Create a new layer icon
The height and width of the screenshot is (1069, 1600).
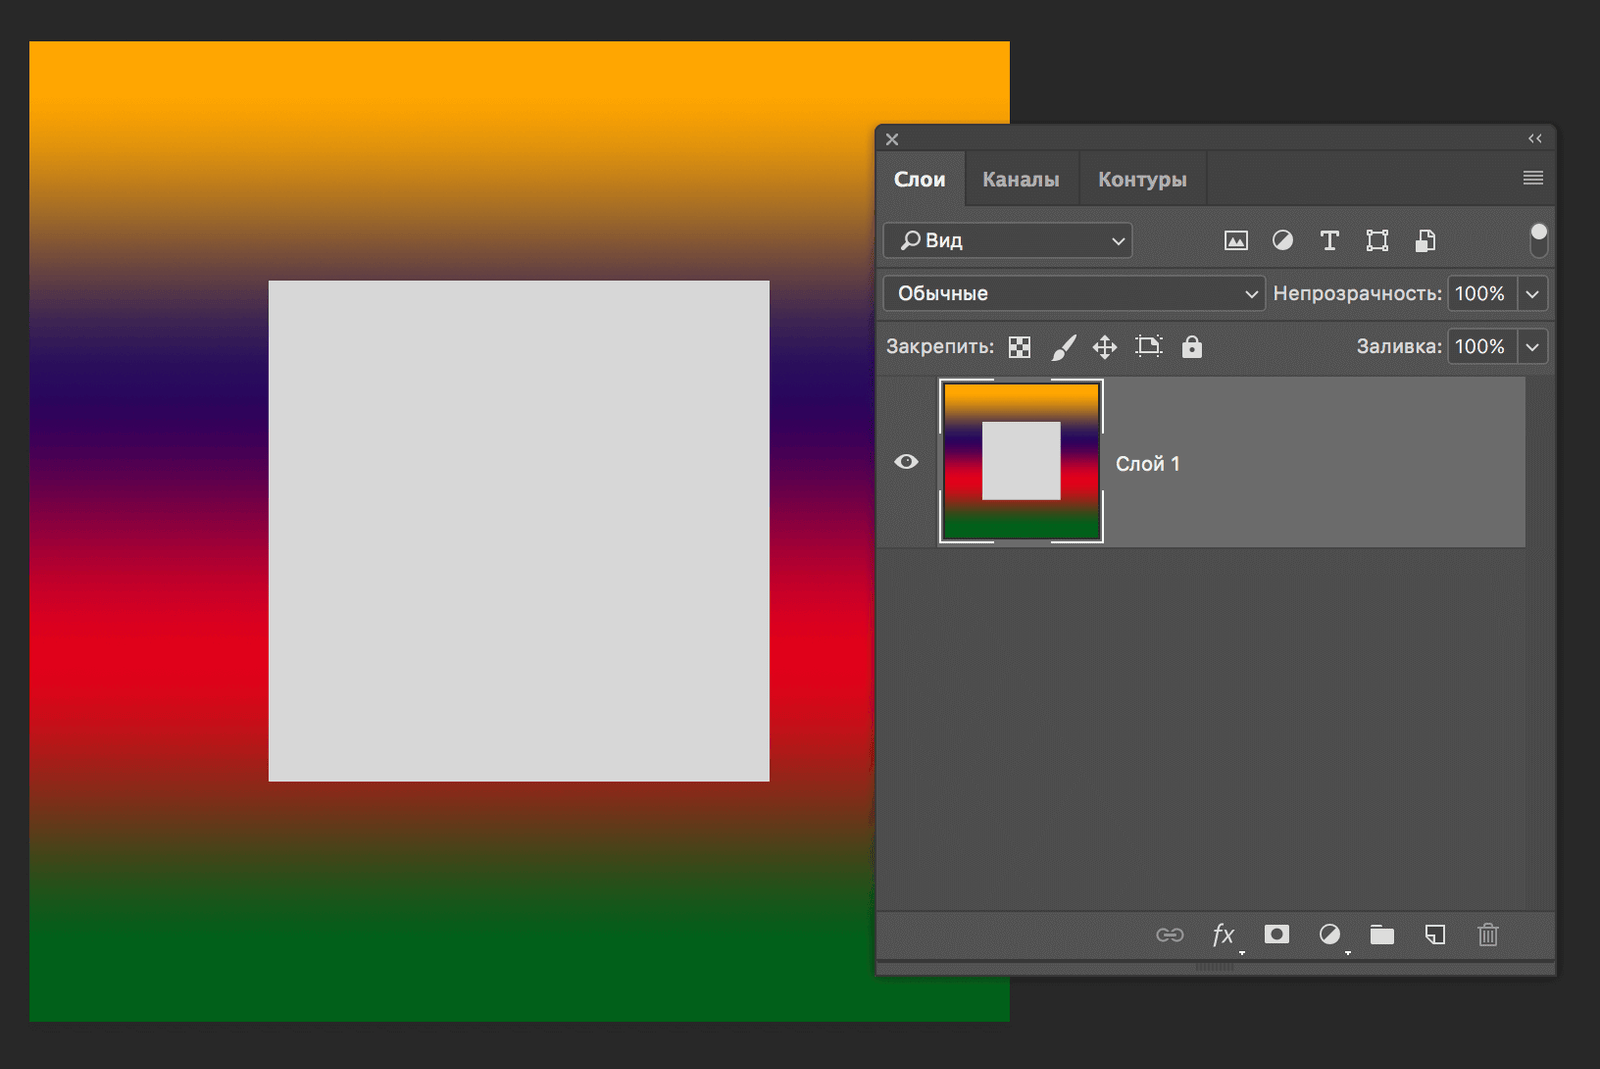[1434, 935]
